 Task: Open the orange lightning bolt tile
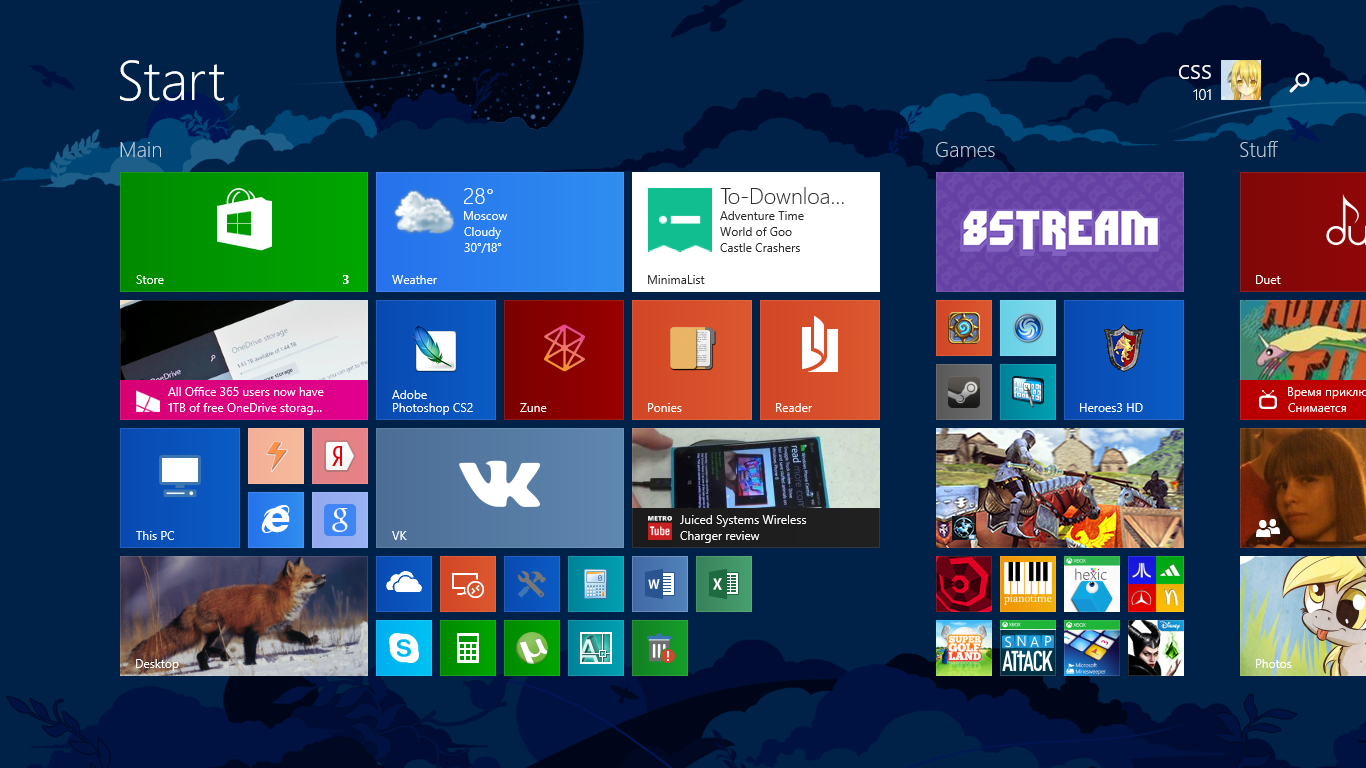(x=276, y=456)
